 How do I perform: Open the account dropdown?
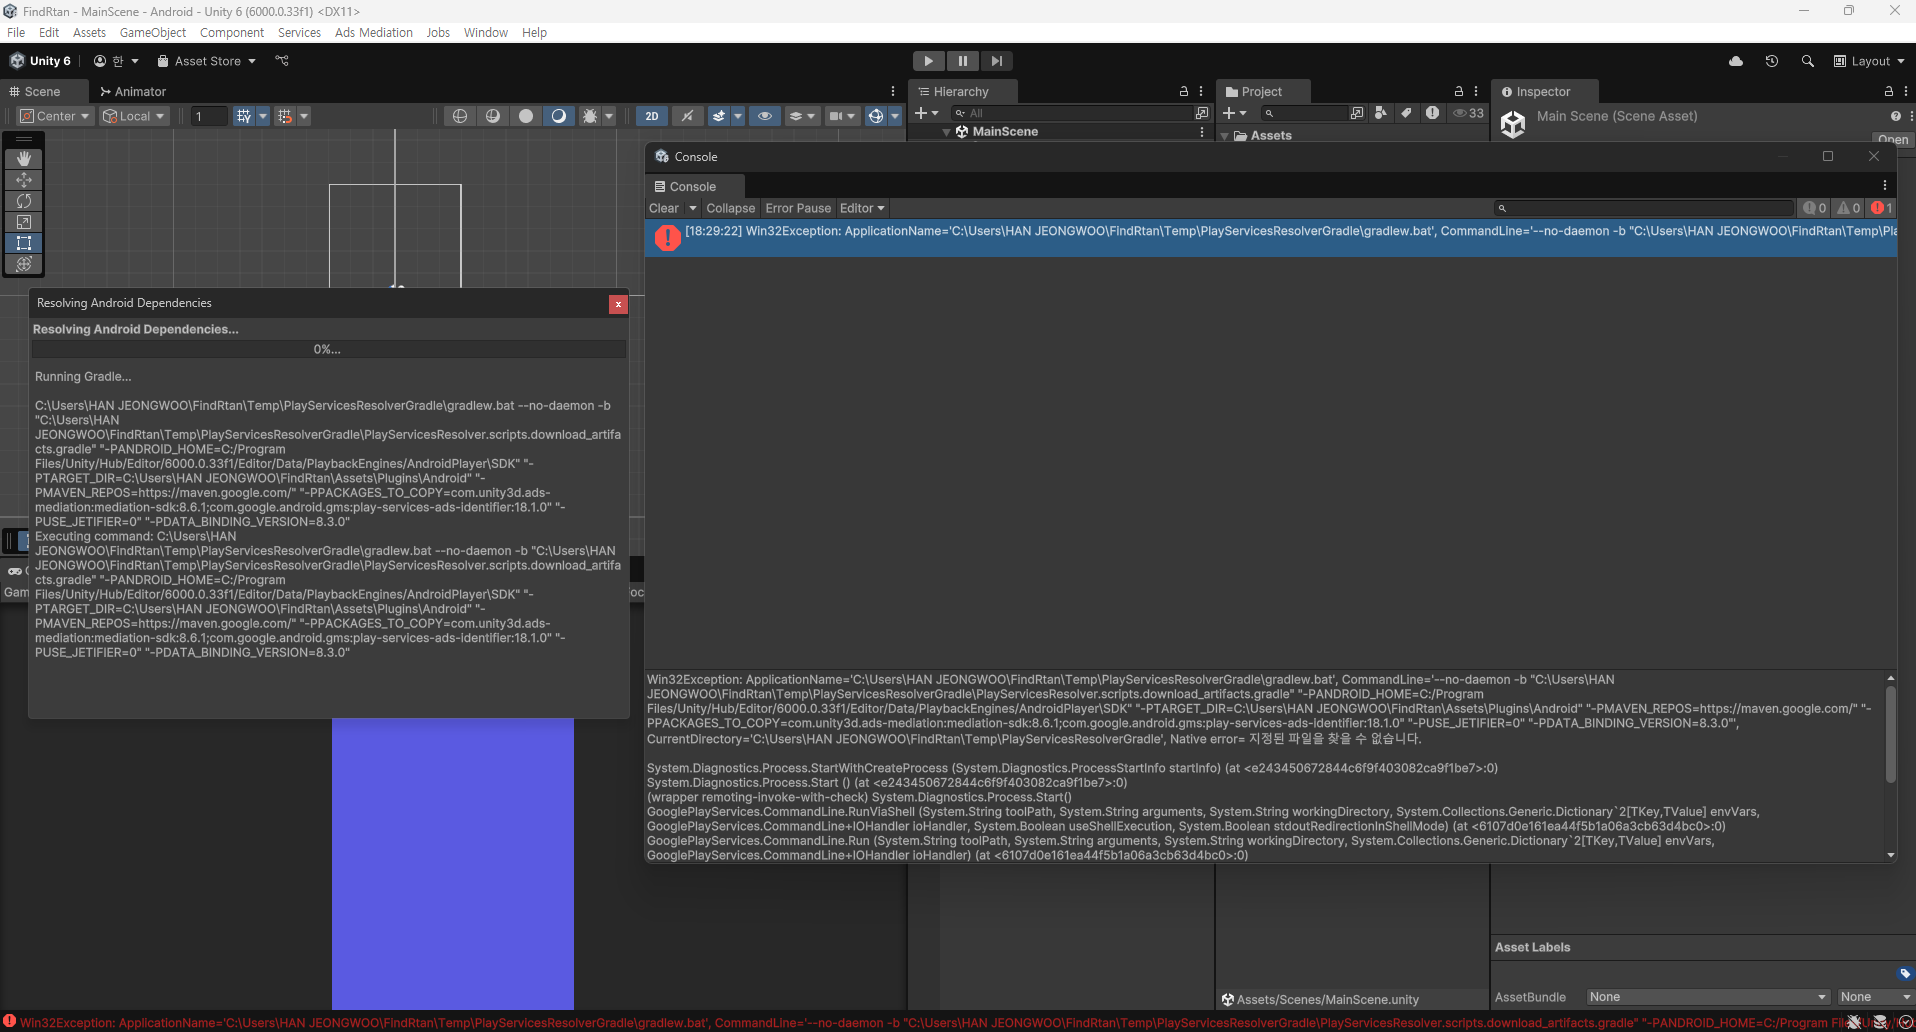click(x=116, y=61)
